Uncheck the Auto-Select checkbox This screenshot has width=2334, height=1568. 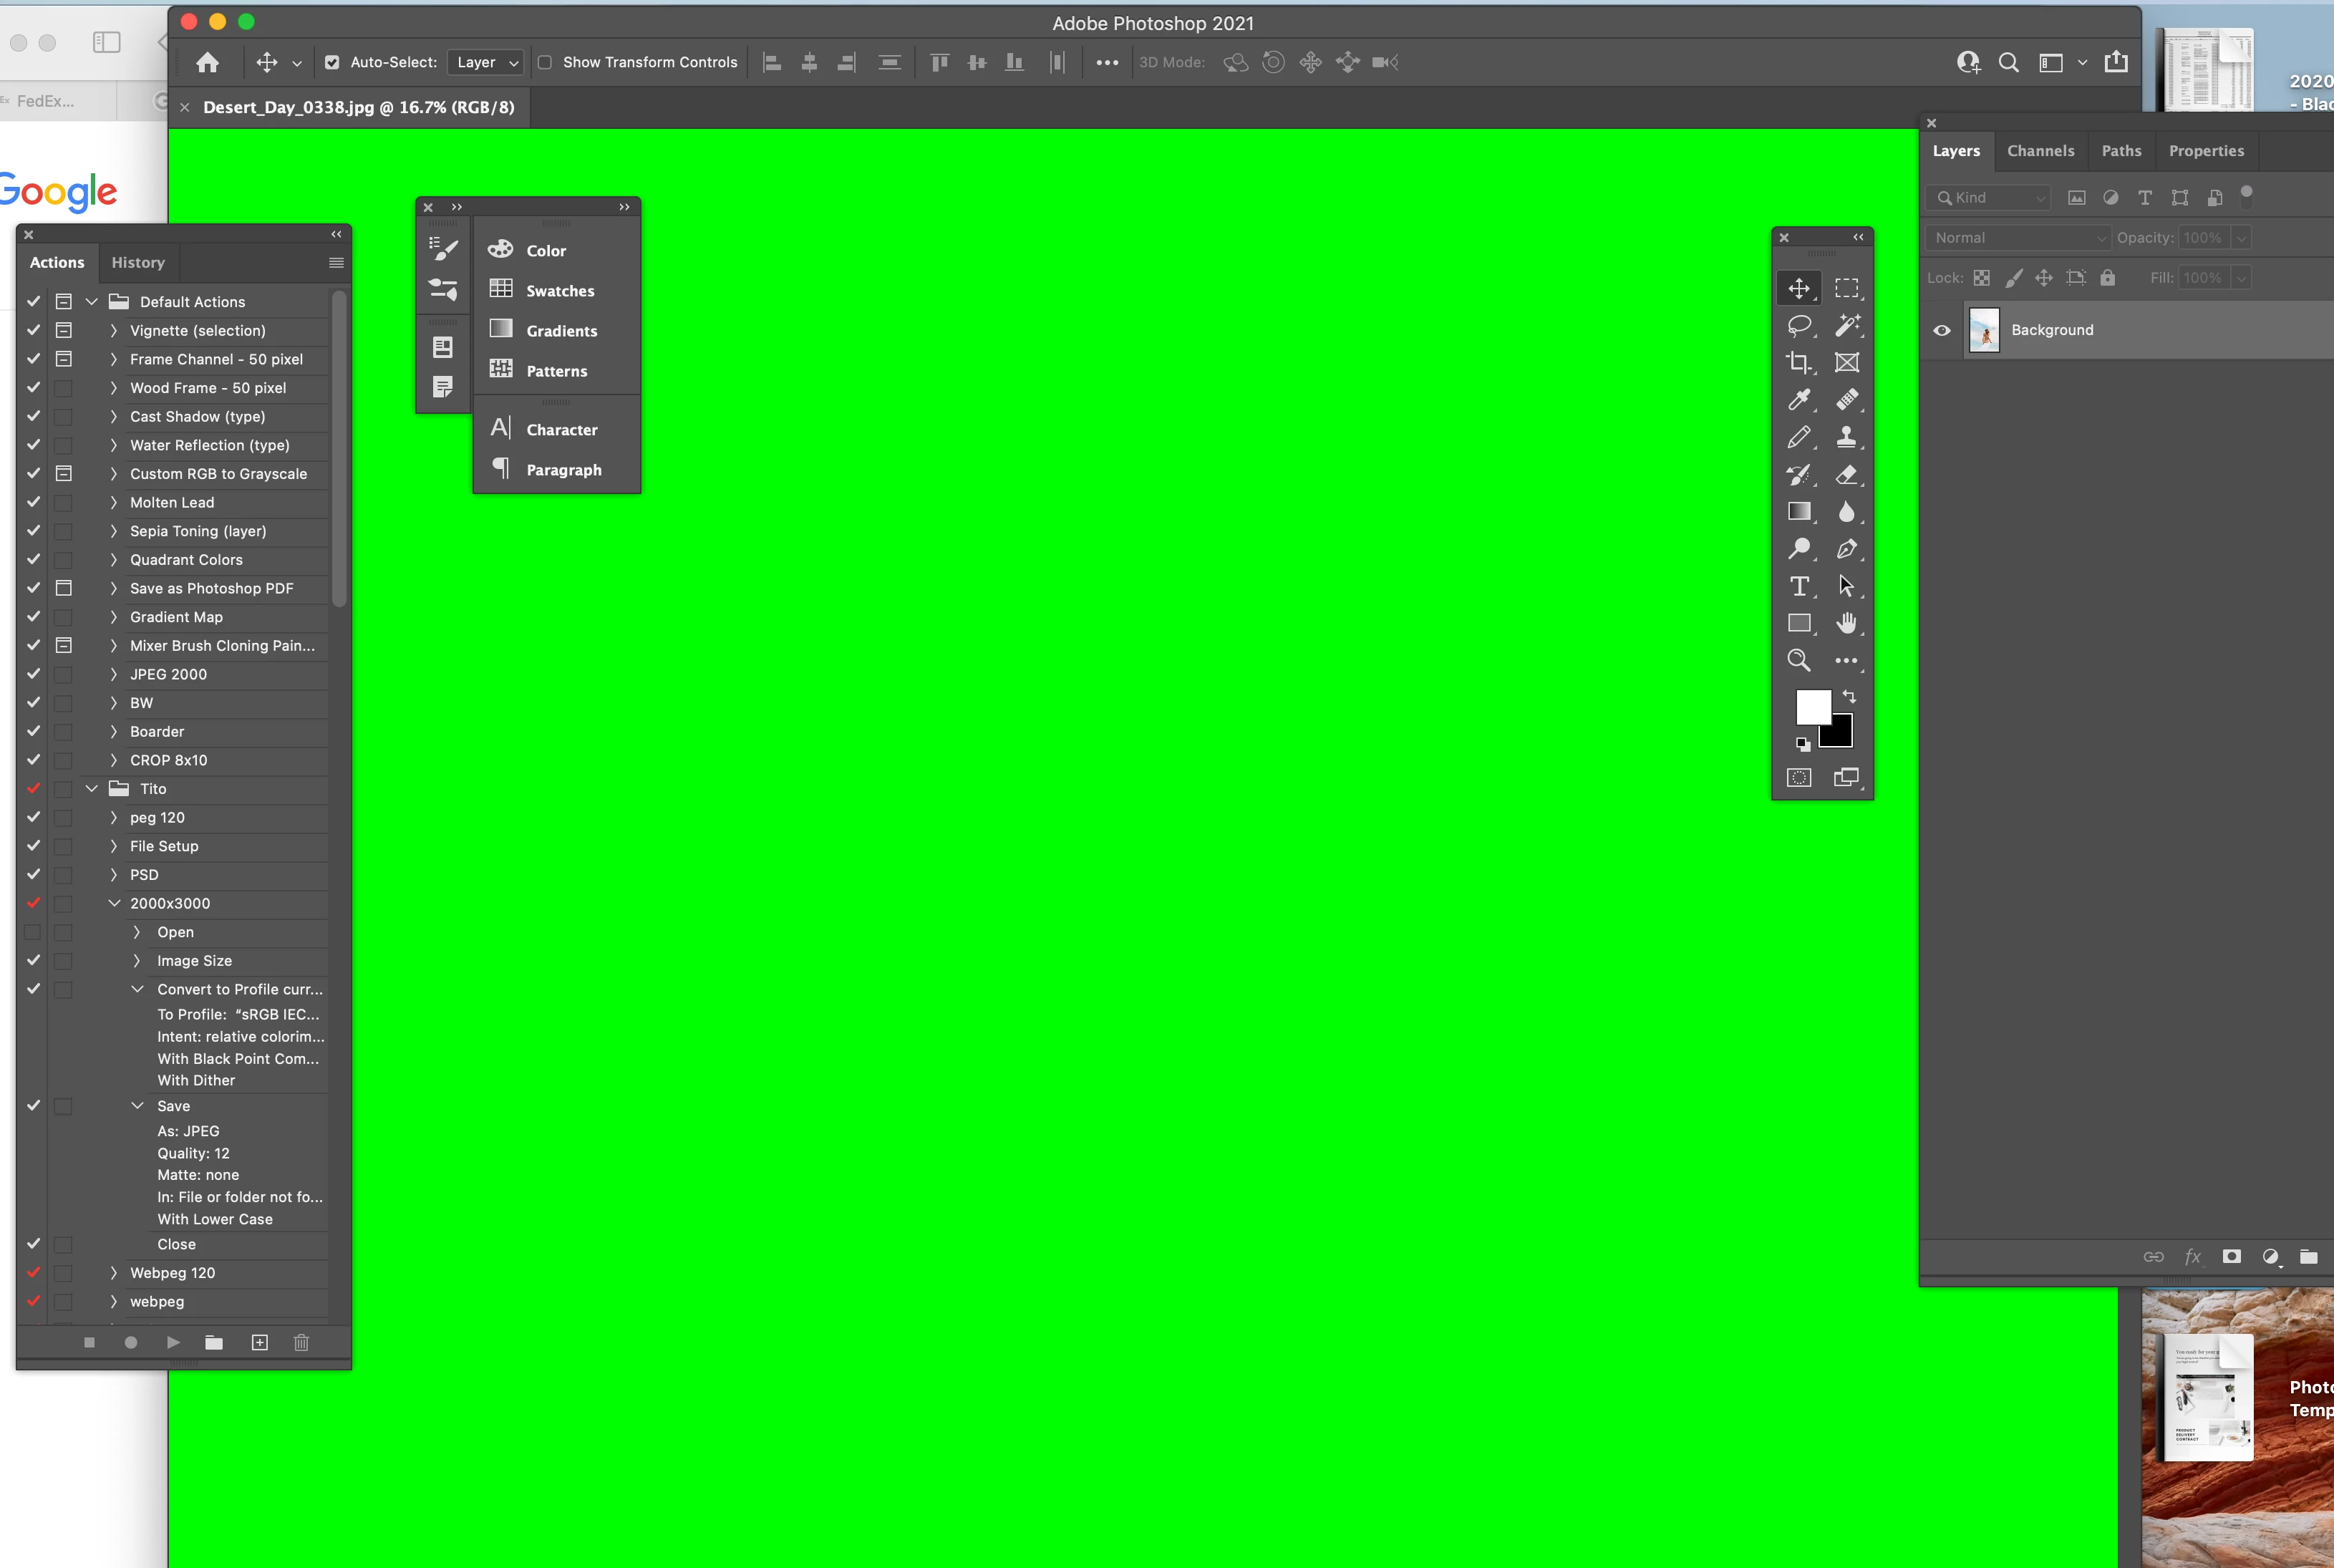[332, 62]
